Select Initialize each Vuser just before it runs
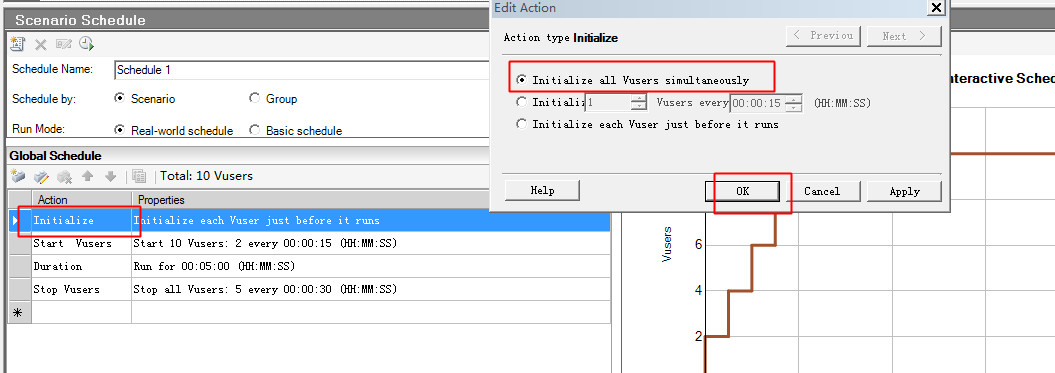Image resolution: width=1055 pixels, height=373 pixels. 521,124
